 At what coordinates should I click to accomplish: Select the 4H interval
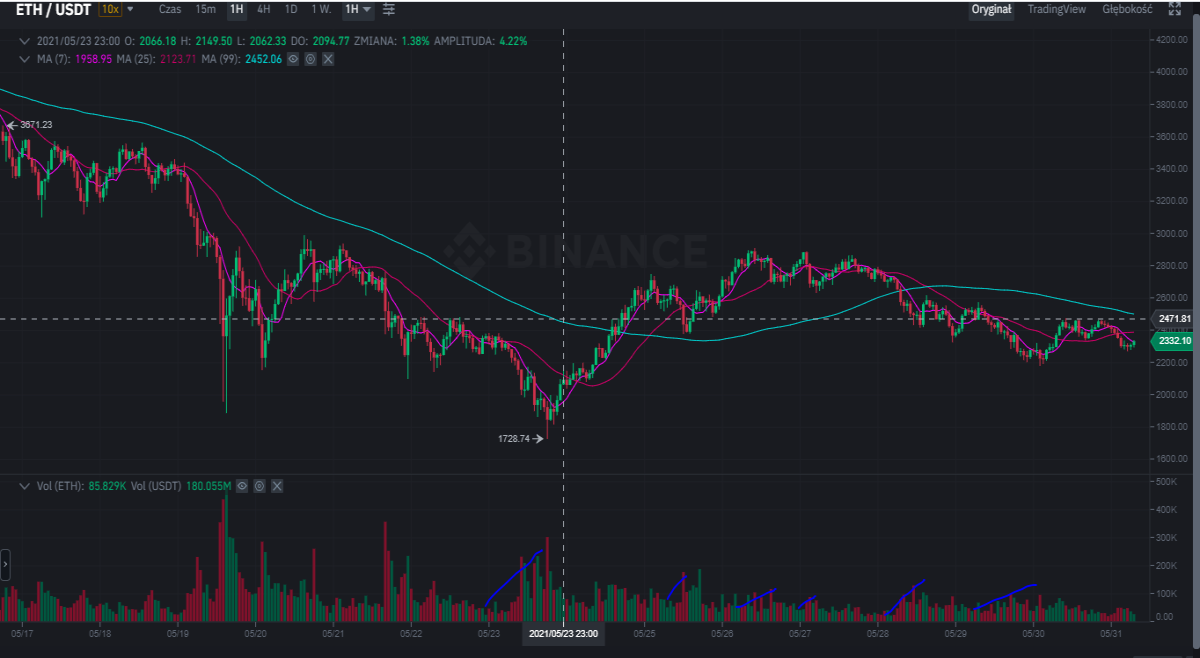tap(264, 10)
